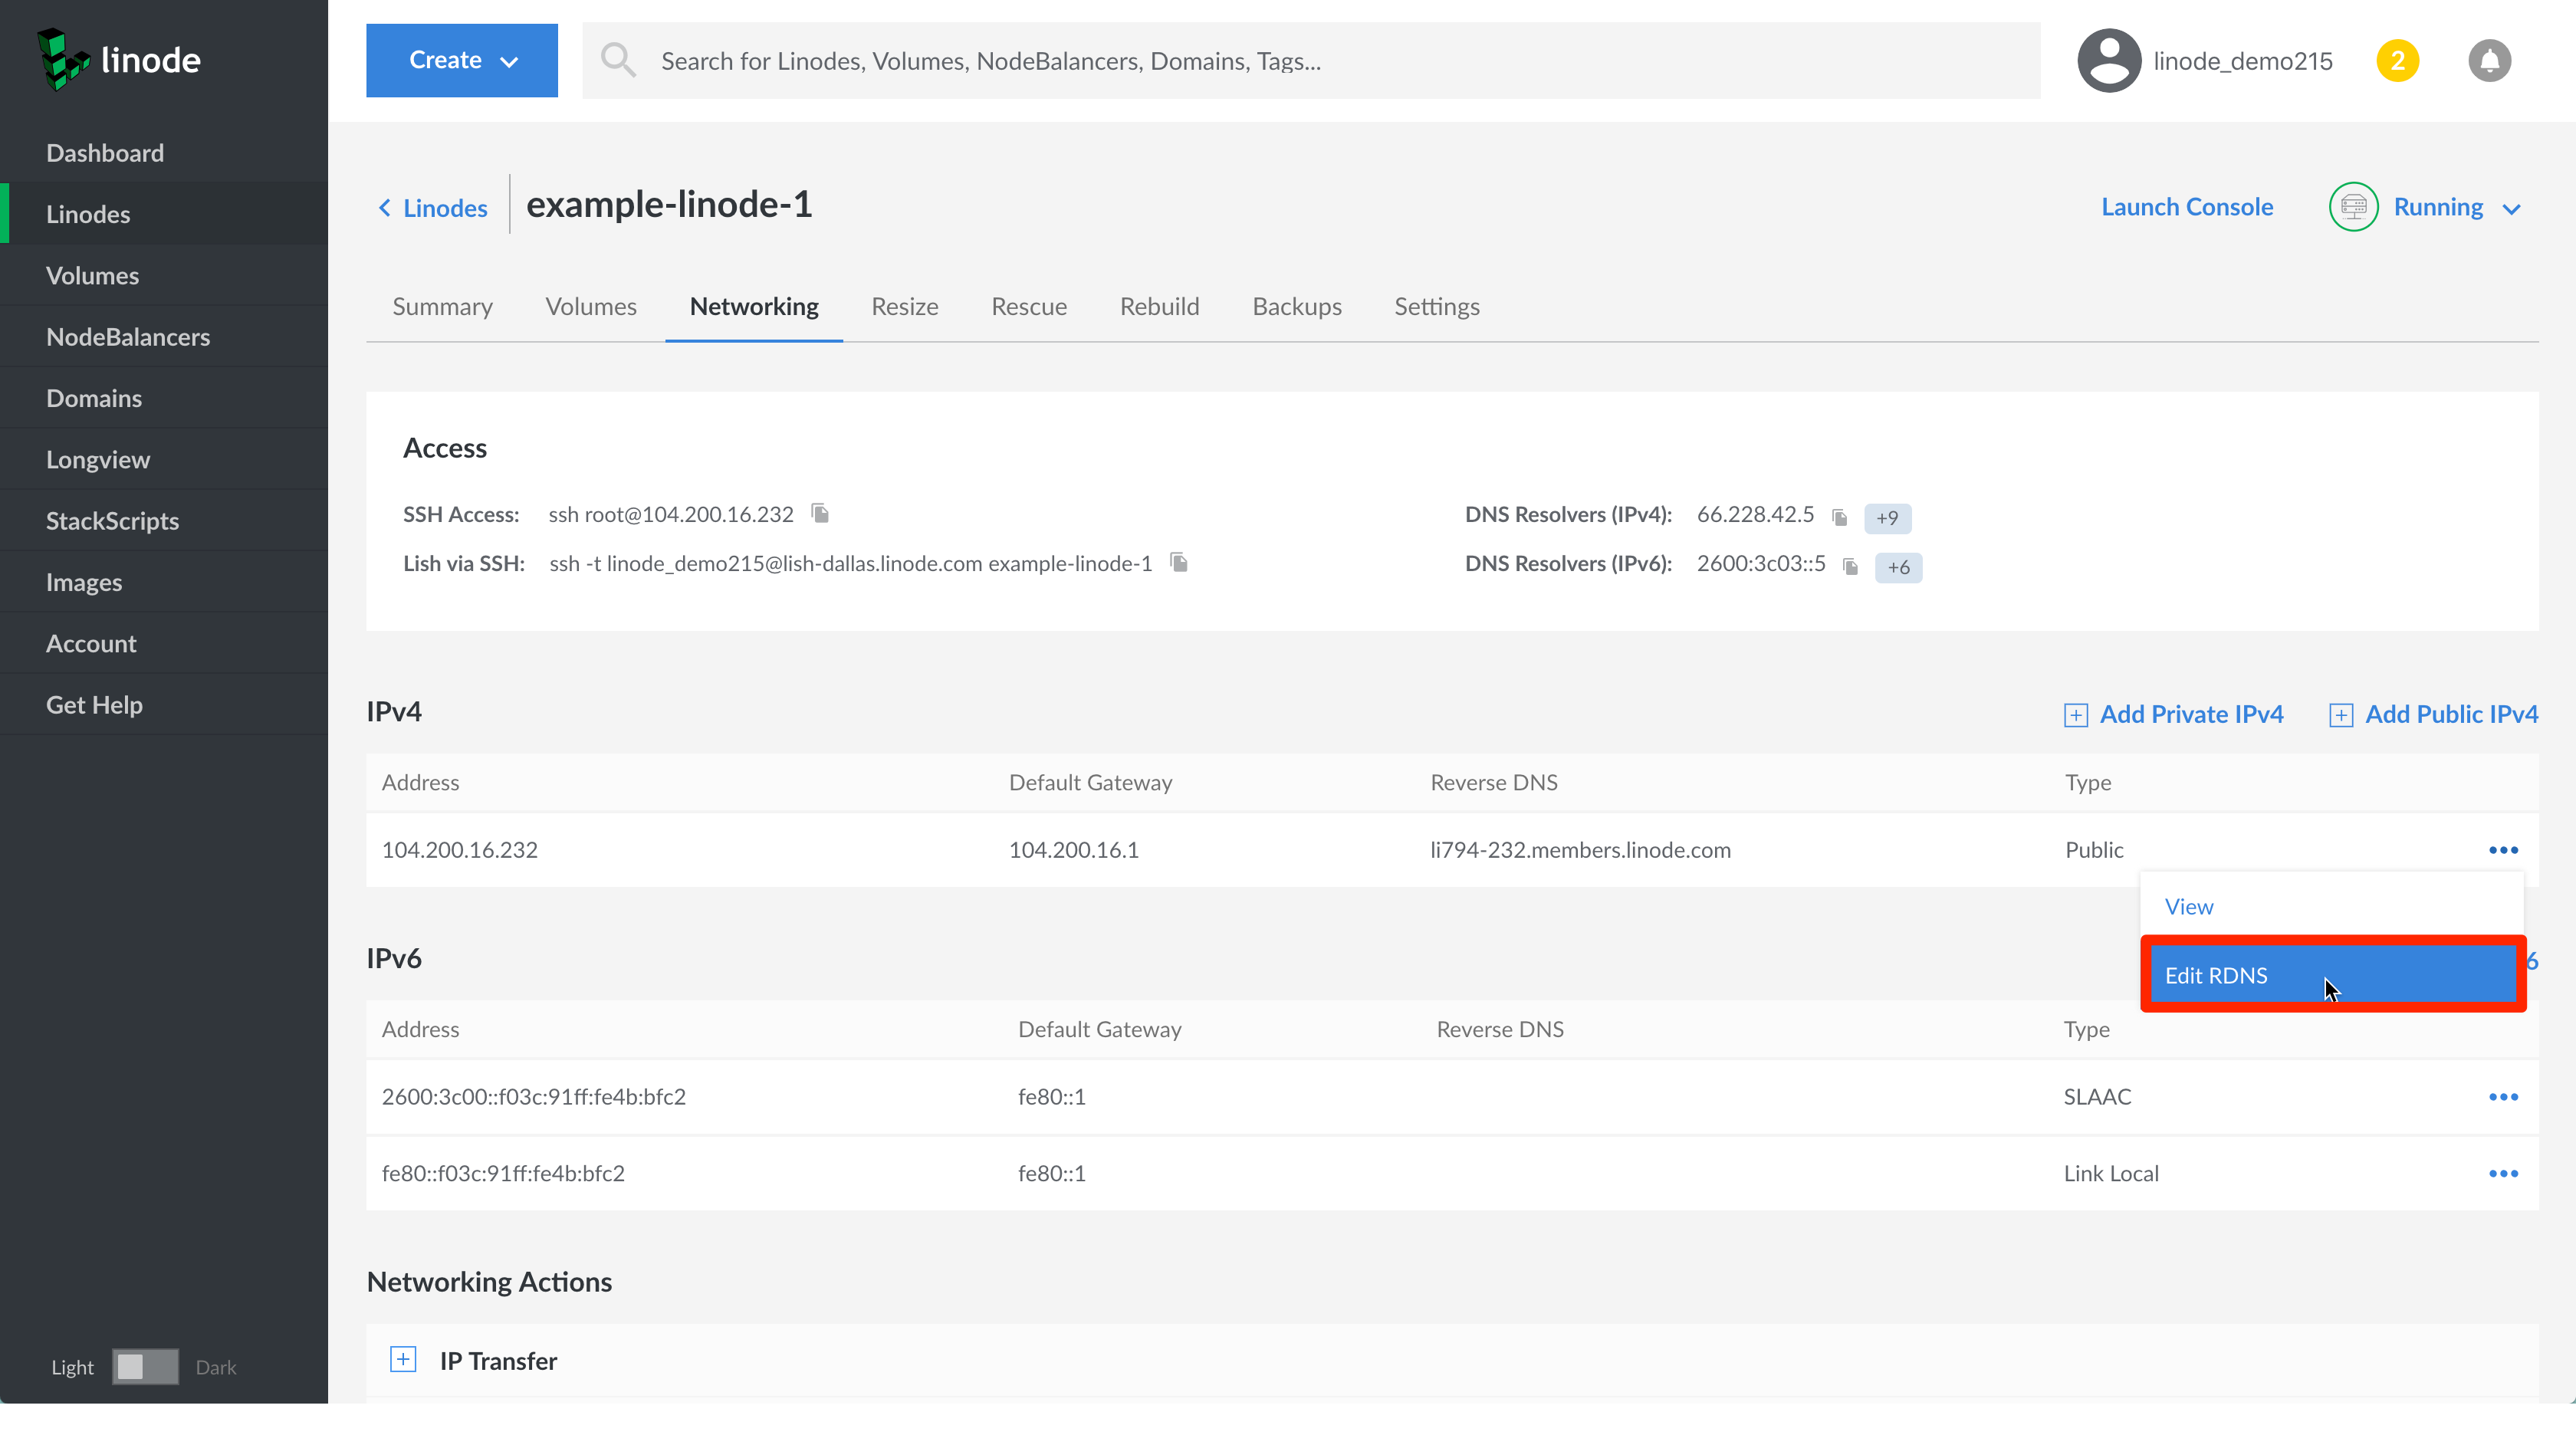Click the user avatar icon

pos(2108,61)
